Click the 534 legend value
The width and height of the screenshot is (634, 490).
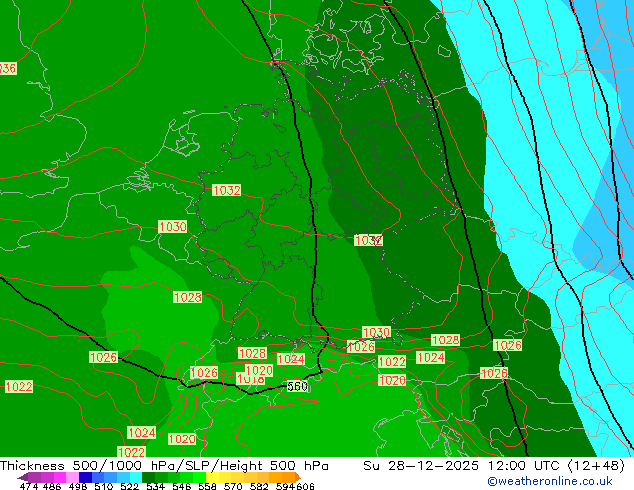[155, 486]
